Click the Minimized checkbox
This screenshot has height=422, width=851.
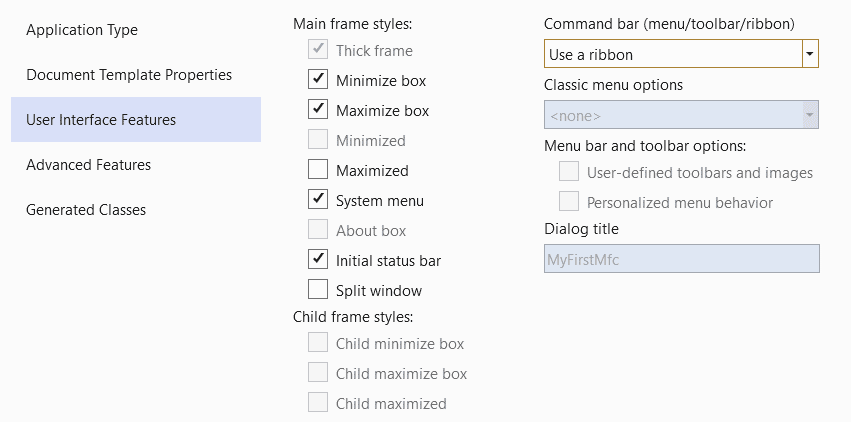[x=318, y=140]
